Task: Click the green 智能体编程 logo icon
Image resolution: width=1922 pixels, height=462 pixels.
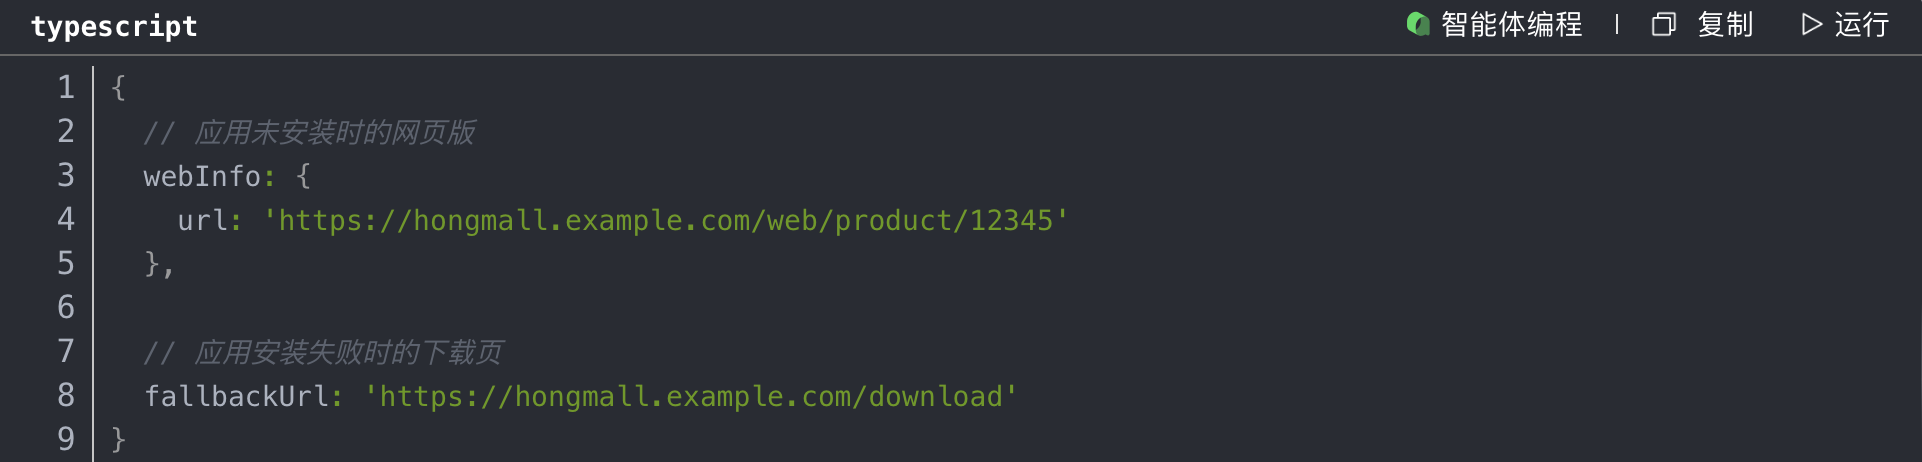Action: click(1418, 24)
